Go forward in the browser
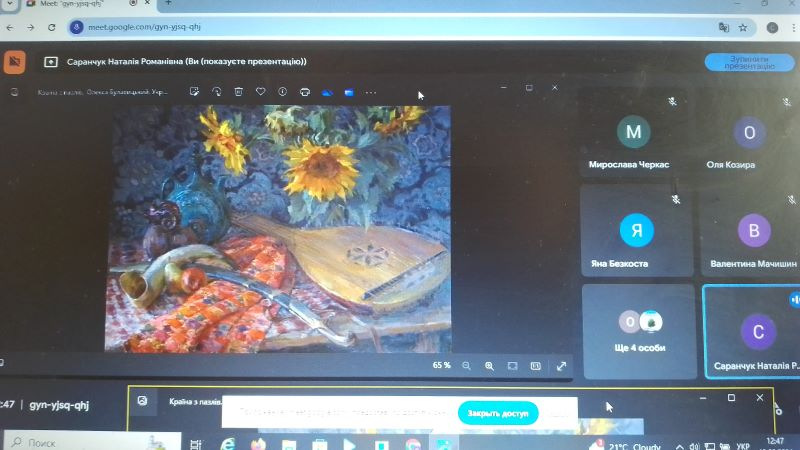Image resolution: width=800 pixels, height=450 pixels. (31, 28)
